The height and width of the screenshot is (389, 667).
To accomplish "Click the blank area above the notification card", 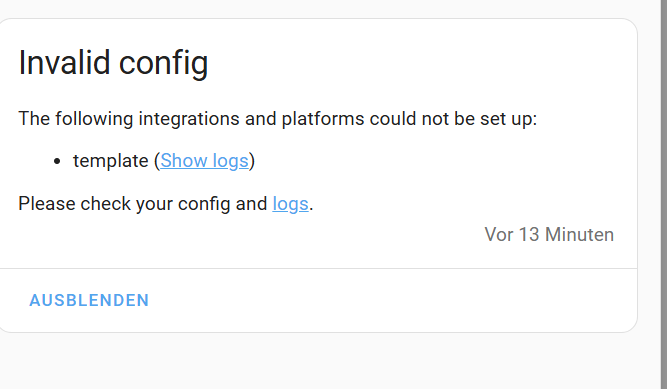I will [318, 9].
